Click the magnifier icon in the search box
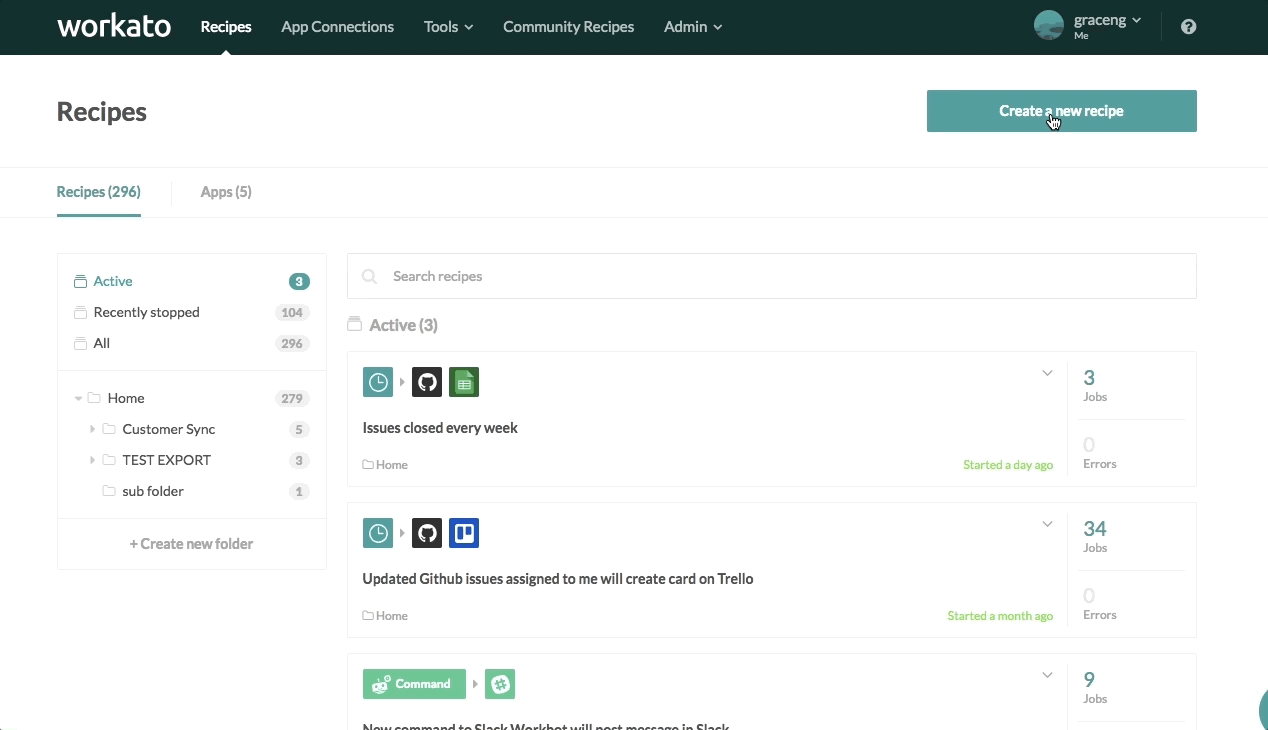The width and height of the screenshot is (1268, 730). coord(370,277)
